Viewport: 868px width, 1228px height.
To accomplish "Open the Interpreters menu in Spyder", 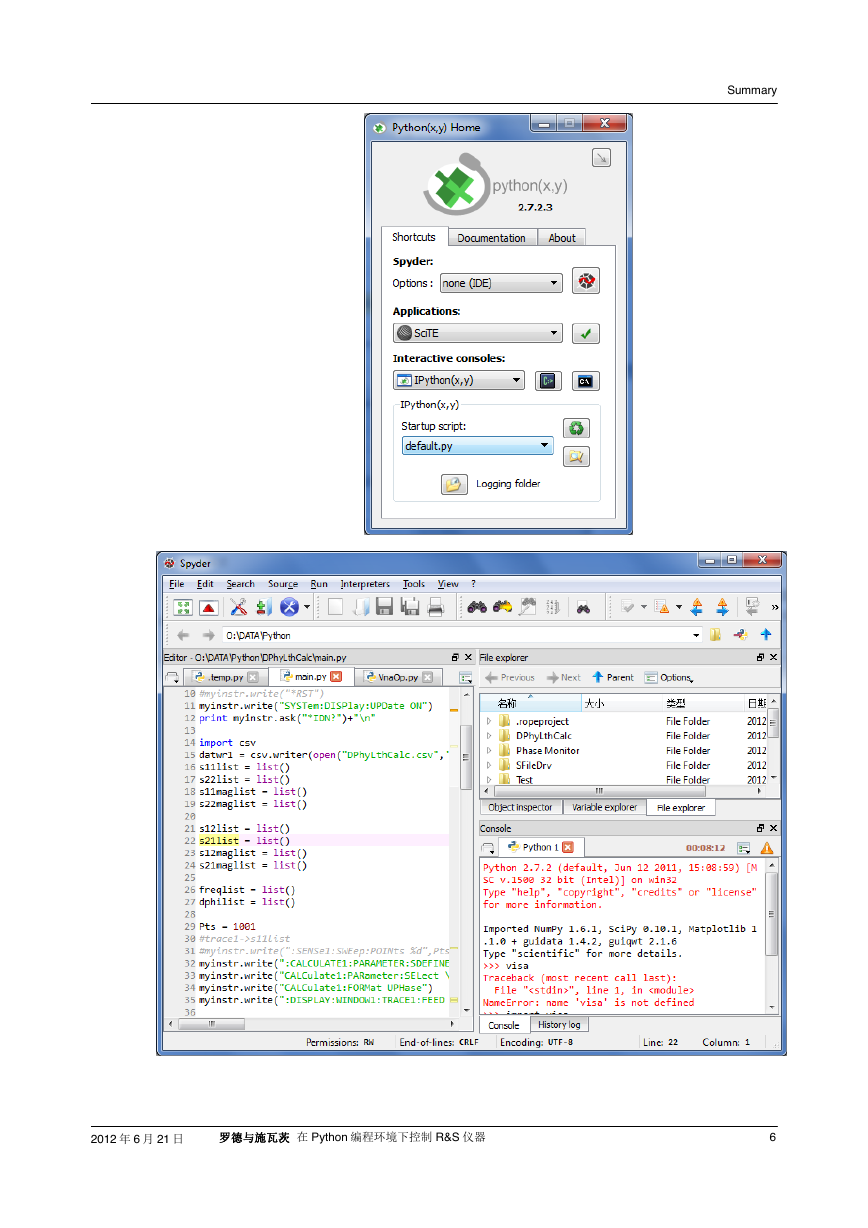I will point(365,584).
